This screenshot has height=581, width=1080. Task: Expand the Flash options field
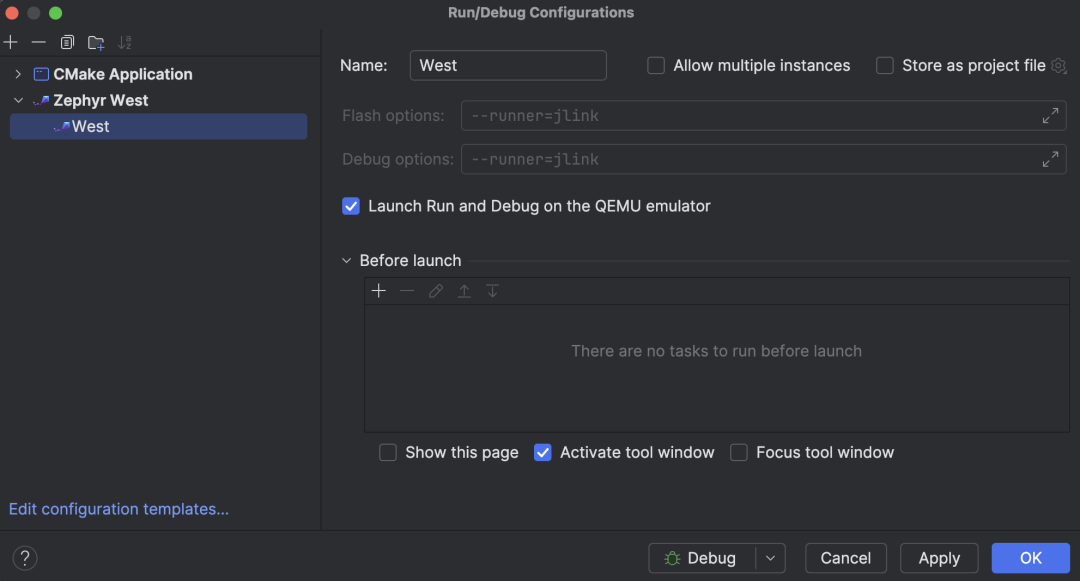[1050, 116]
